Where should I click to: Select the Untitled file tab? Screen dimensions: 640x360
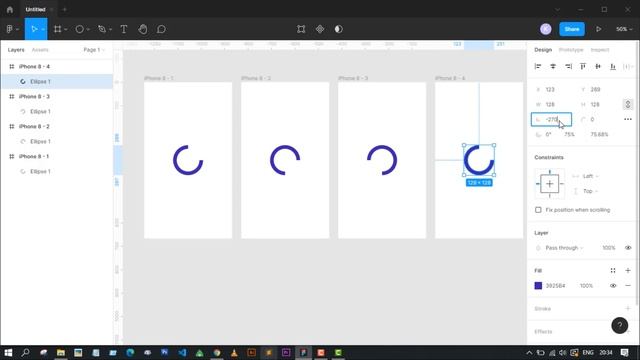click(36, 9)
